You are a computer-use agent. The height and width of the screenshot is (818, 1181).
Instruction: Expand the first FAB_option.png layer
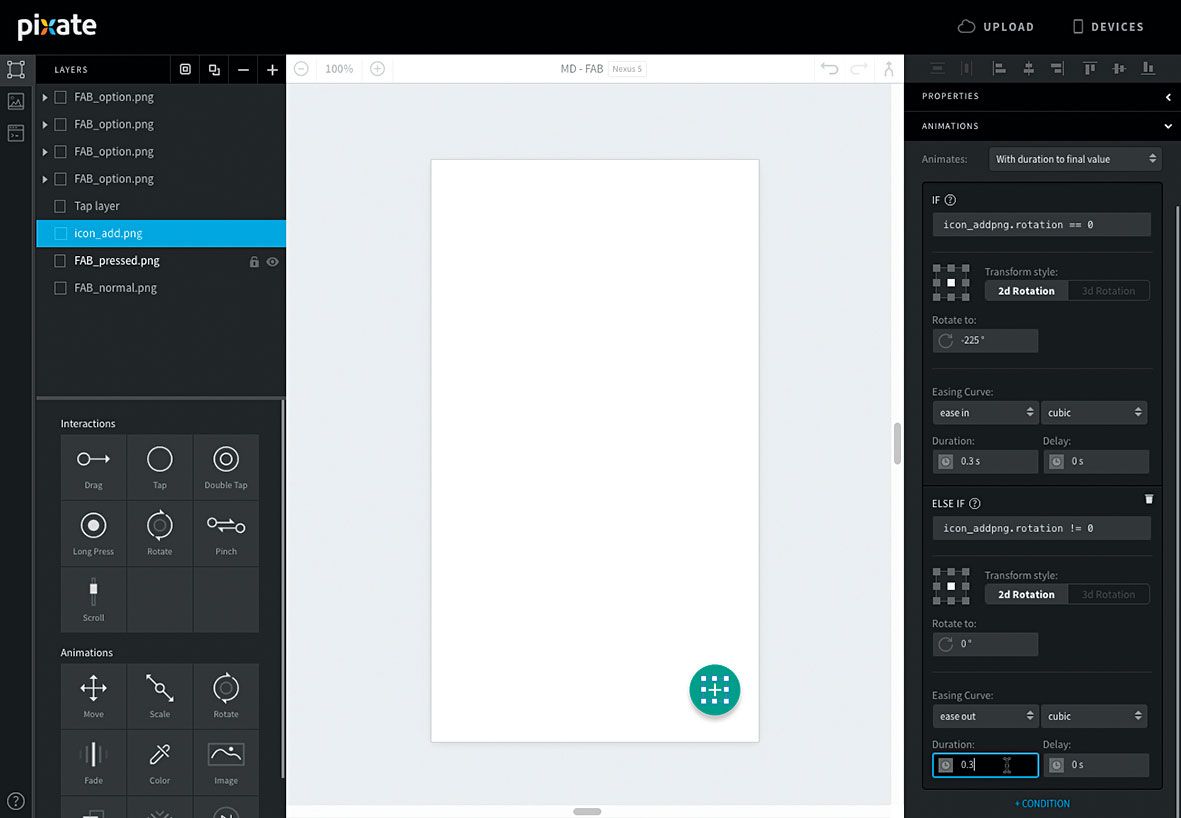43,96
